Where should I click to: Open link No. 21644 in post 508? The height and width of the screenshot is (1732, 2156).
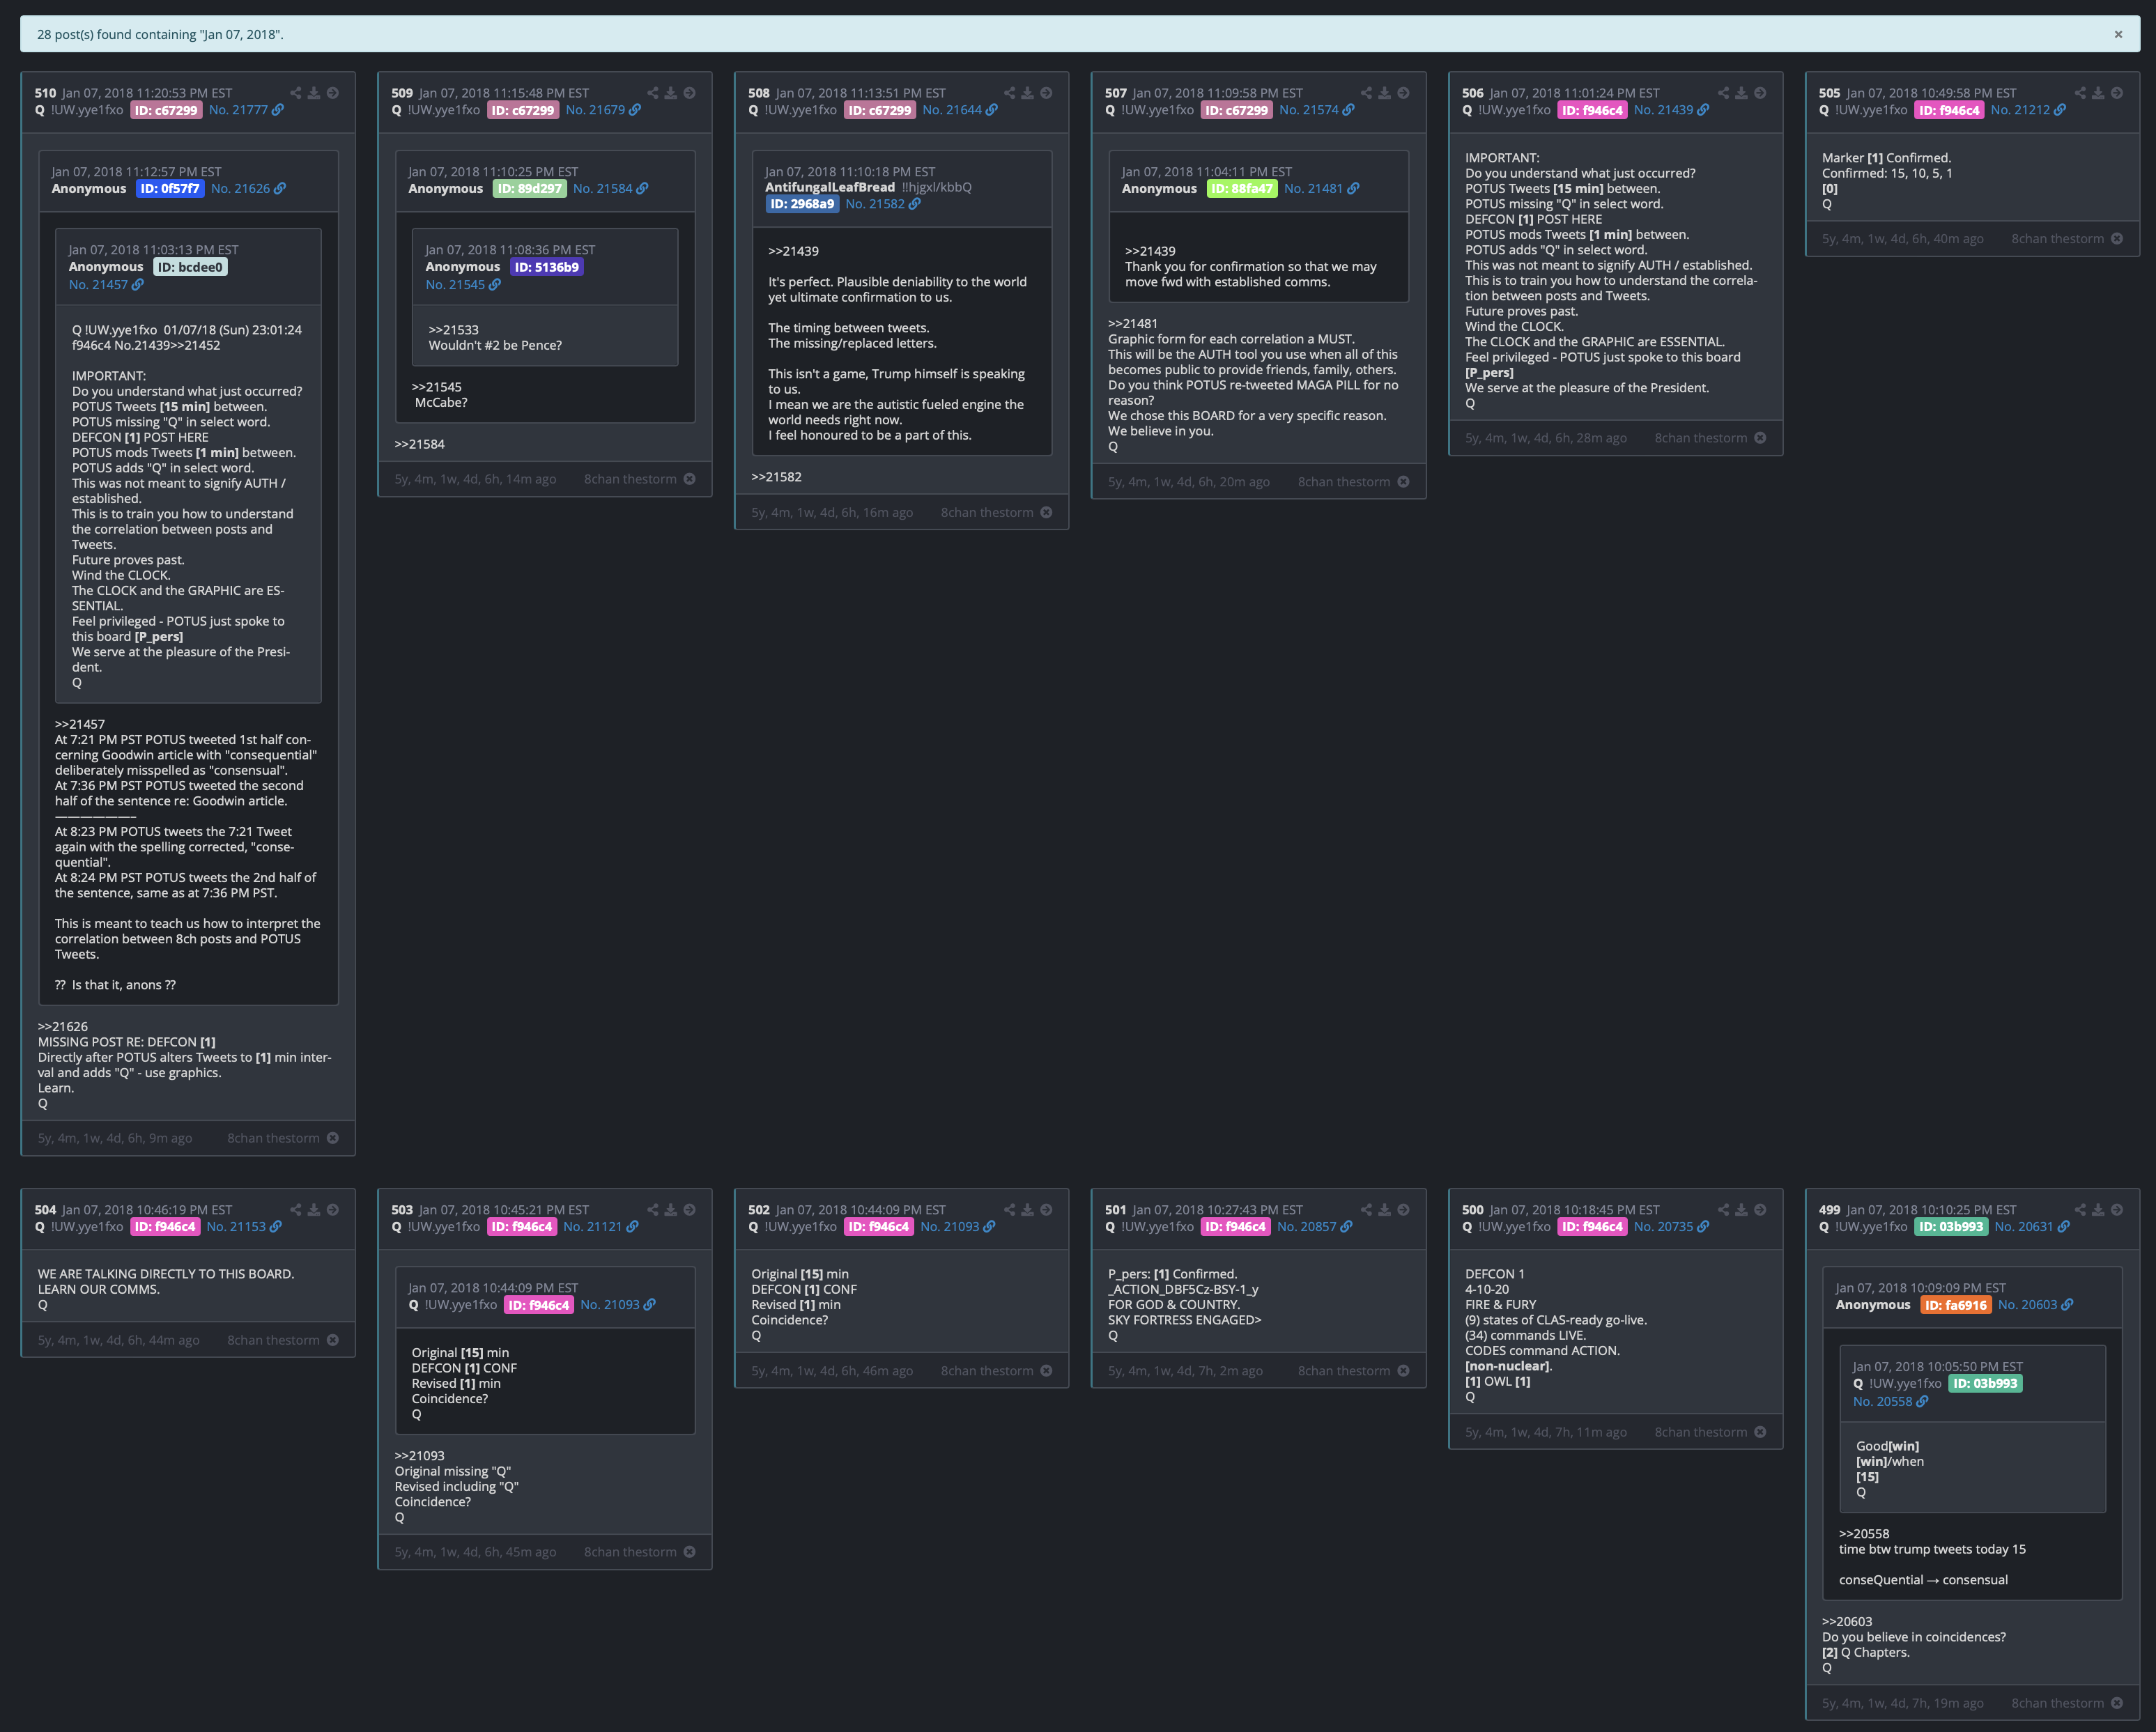pos(960,110)
